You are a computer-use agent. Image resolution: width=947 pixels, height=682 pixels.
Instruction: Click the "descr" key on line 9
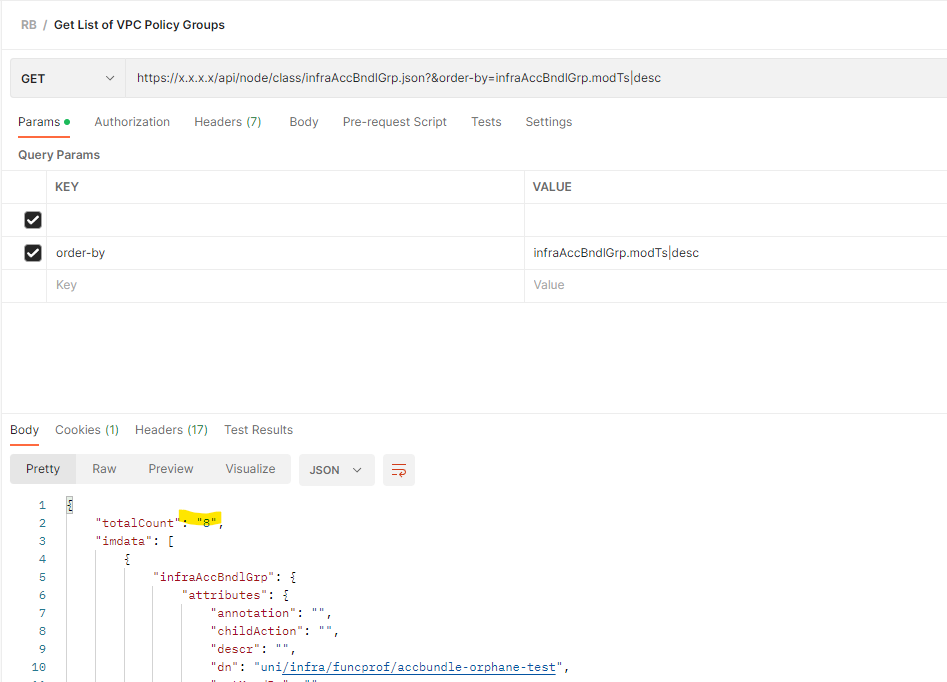[235, 649]
